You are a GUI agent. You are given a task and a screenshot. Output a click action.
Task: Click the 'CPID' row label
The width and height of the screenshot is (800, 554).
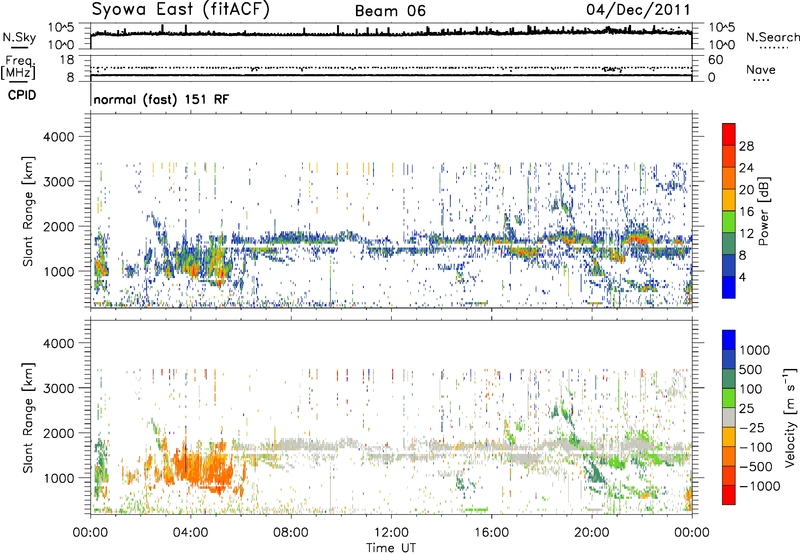coord(22,95)
